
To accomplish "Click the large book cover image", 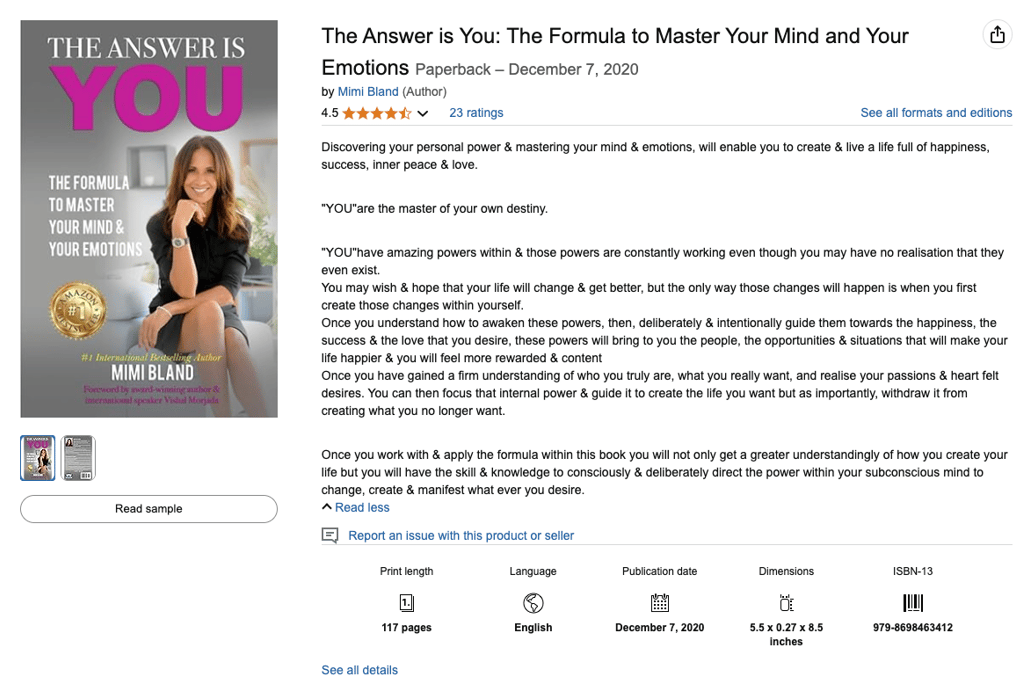I will 149,219.
